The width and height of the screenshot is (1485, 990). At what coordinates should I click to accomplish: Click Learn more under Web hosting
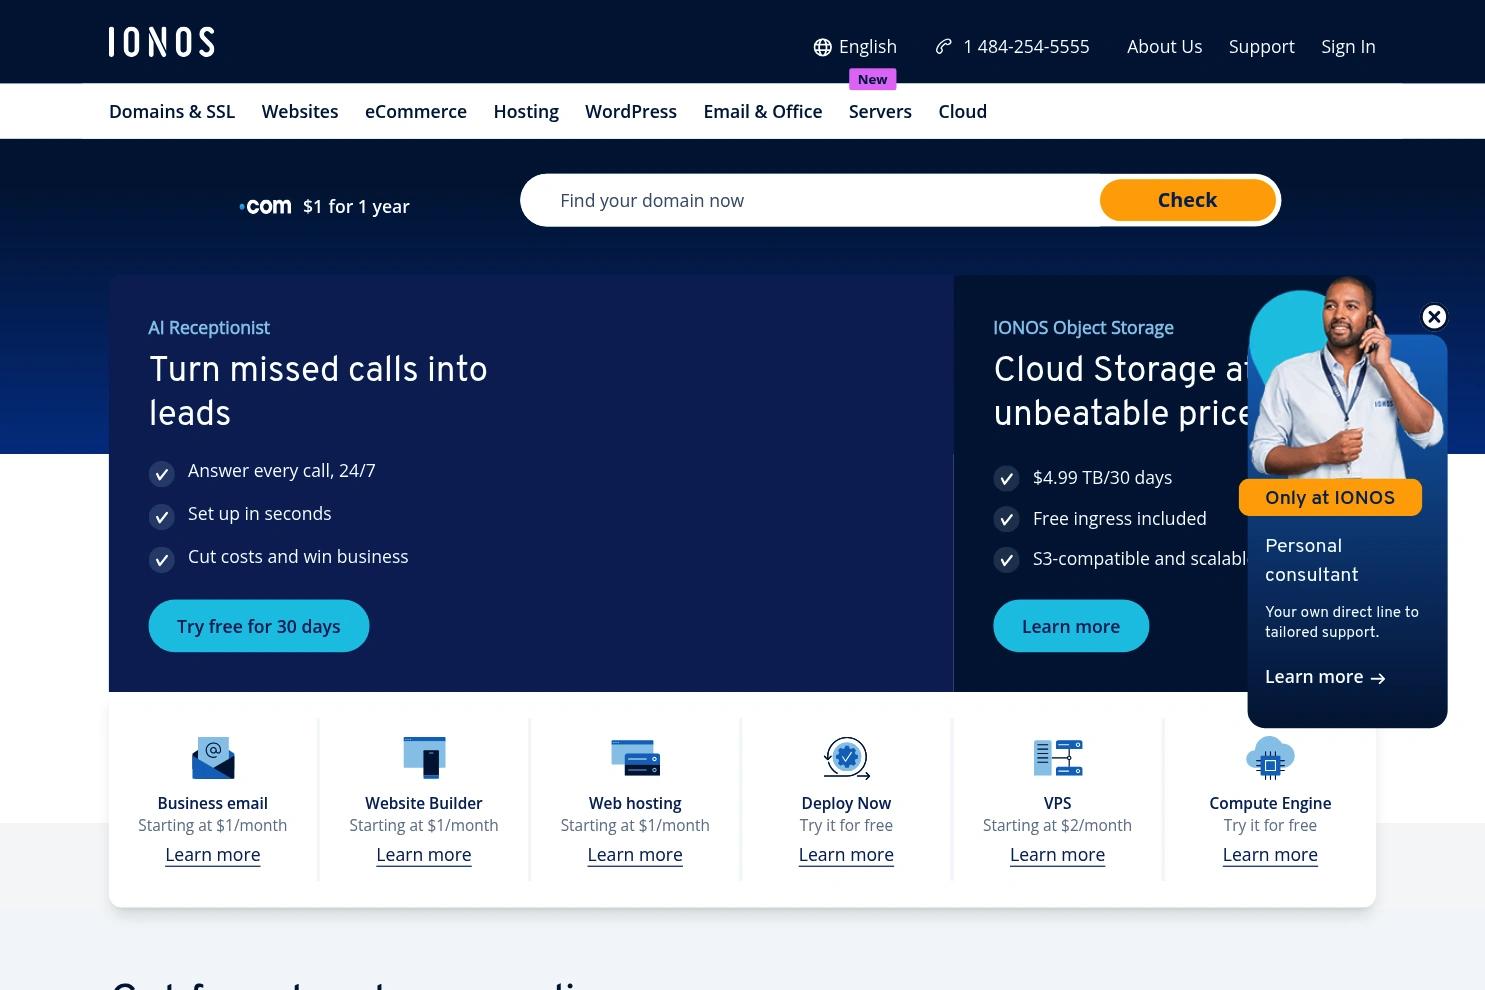[x=635, y=855]
